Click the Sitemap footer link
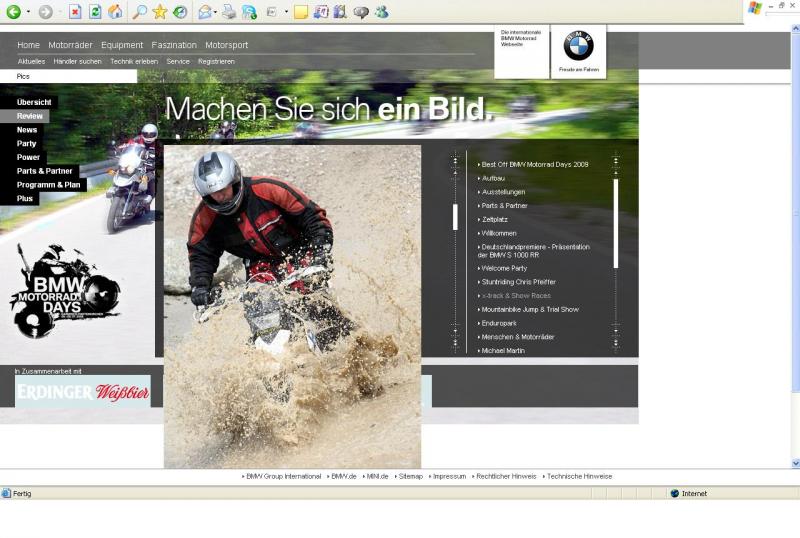 [410, 476]
